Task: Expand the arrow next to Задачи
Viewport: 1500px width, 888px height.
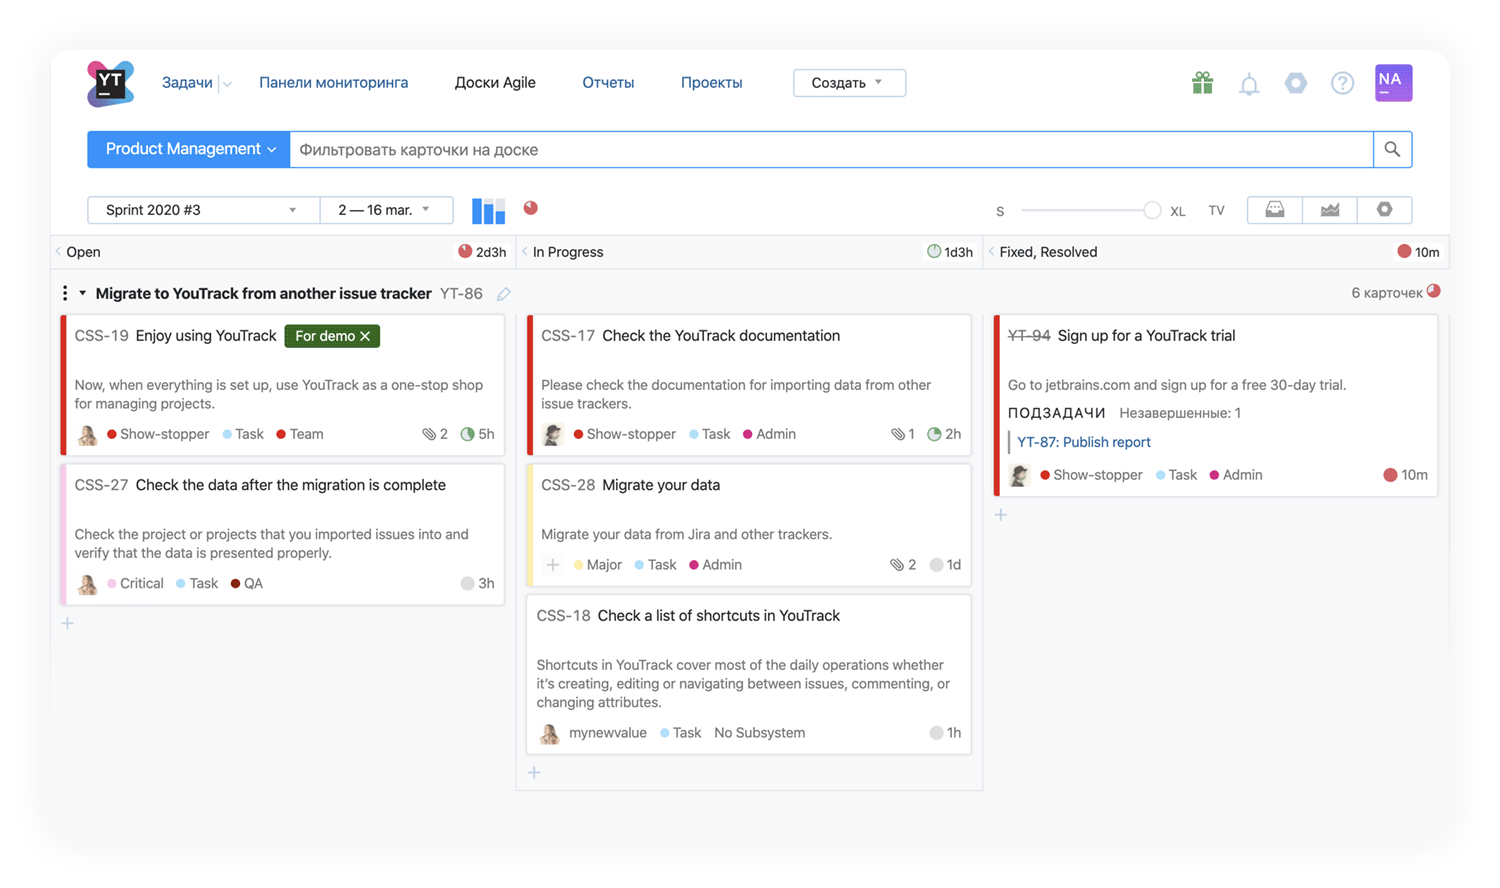Action: pyautogui.click(x=228, y=84)
